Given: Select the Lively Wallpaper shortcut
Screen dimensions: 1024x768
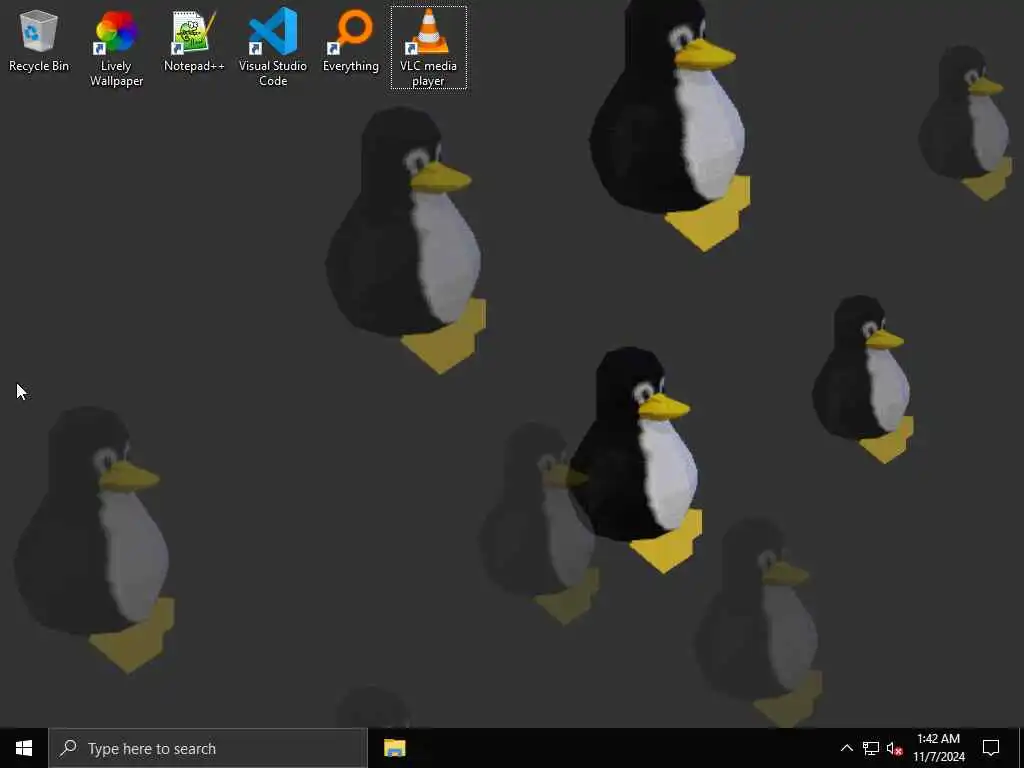Looking at the screenshot, I should pyautogui.click(x=116, y=48).
